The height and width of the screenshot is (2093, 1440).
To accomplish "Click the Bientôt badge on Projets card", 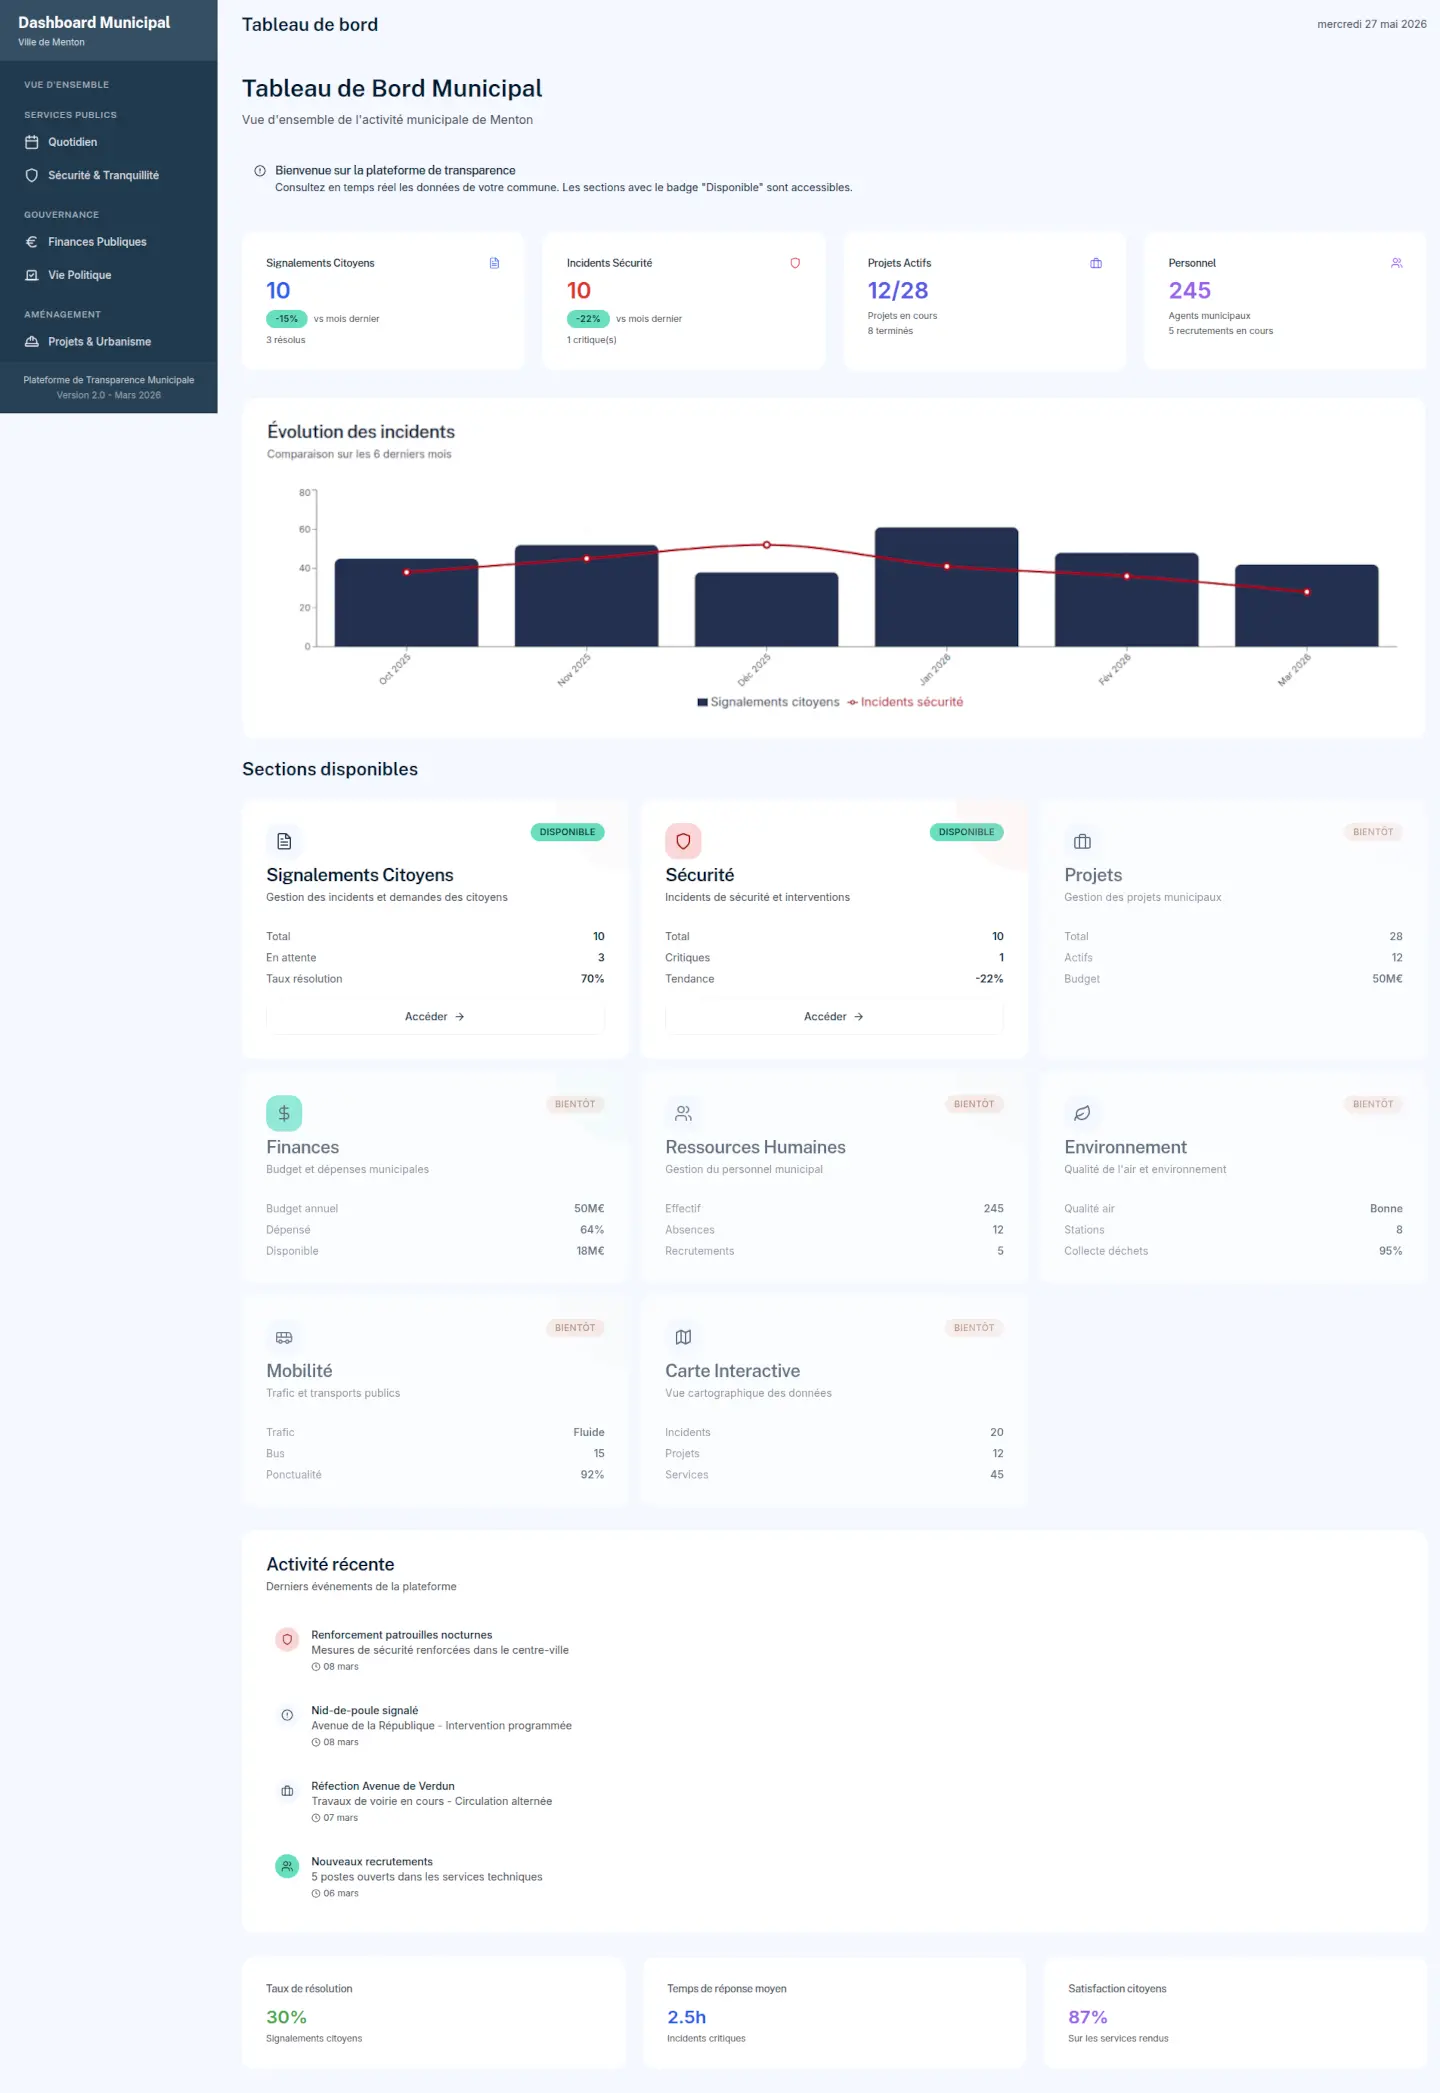I will pyautogui.click(x=1373, y=832).
